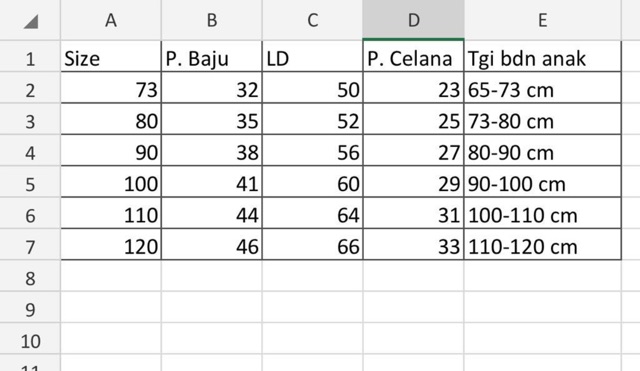Select row 1 header
640x371 pixels.
point(30,57)
